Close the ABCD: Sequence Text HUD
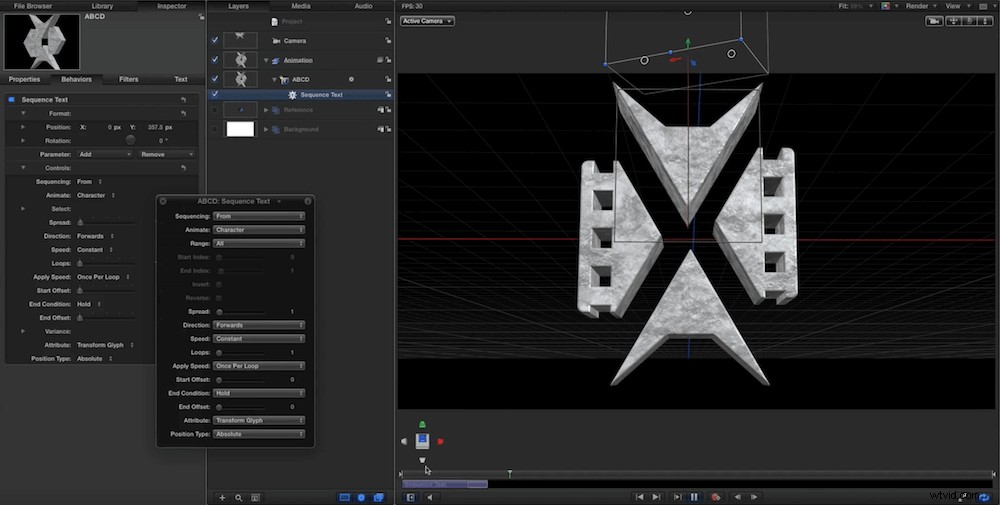Image resolution: width=1000 pixels, height=505 pixels. (x=163, y=201)
